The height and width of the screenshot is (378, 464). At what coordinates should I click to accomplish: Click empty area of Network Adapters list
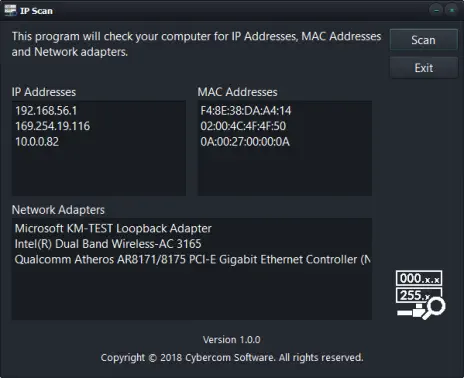pos(192,293)
